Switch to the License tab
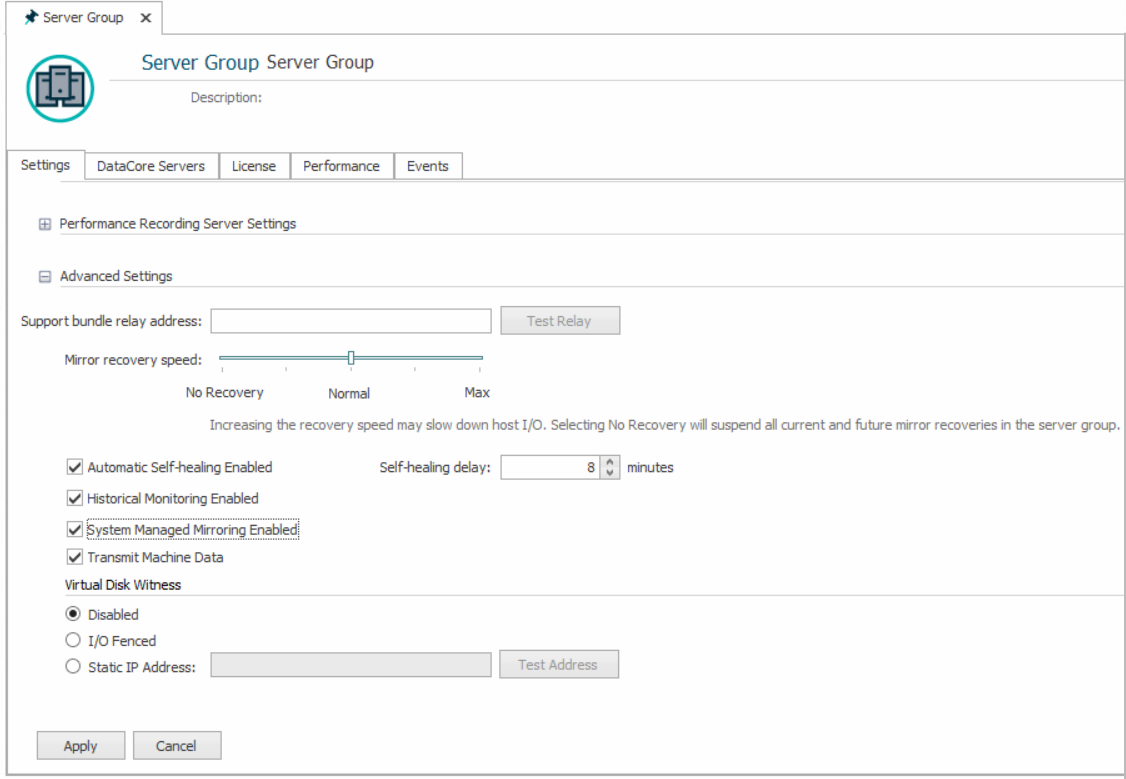The height and width of the screenshot is (779, 1126). 253,166
